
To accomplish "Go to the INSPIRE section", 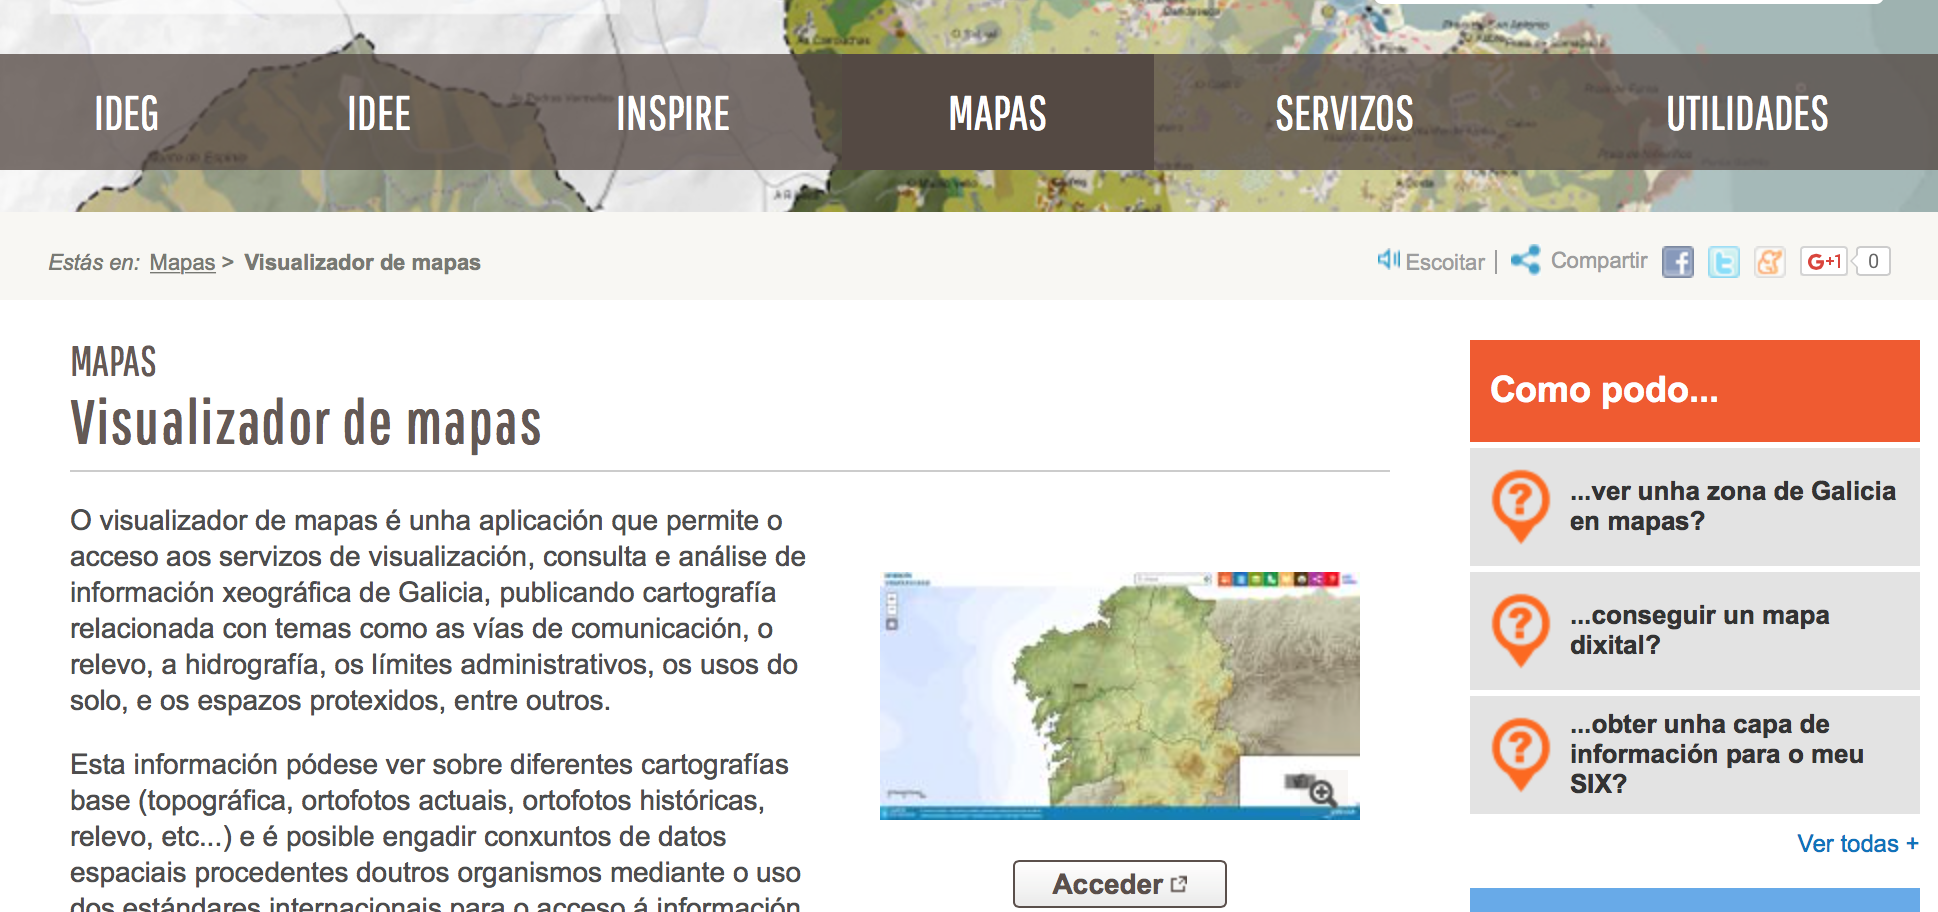I will pyautogui.click(x=673, y=113).
